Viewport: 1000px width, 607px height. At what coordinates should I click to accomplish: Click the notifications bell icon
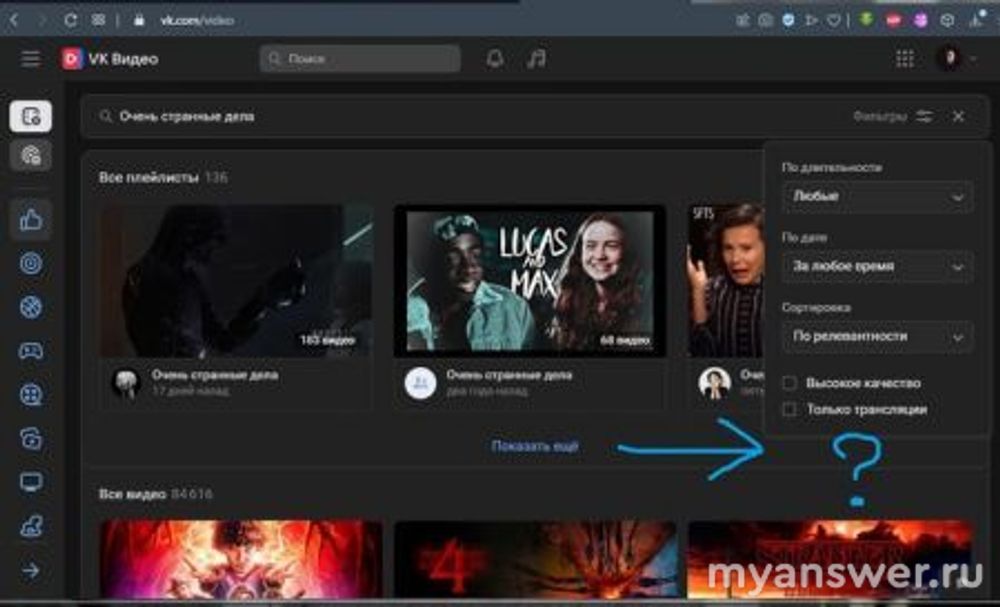pyautogui.click(x=495, y=59)
